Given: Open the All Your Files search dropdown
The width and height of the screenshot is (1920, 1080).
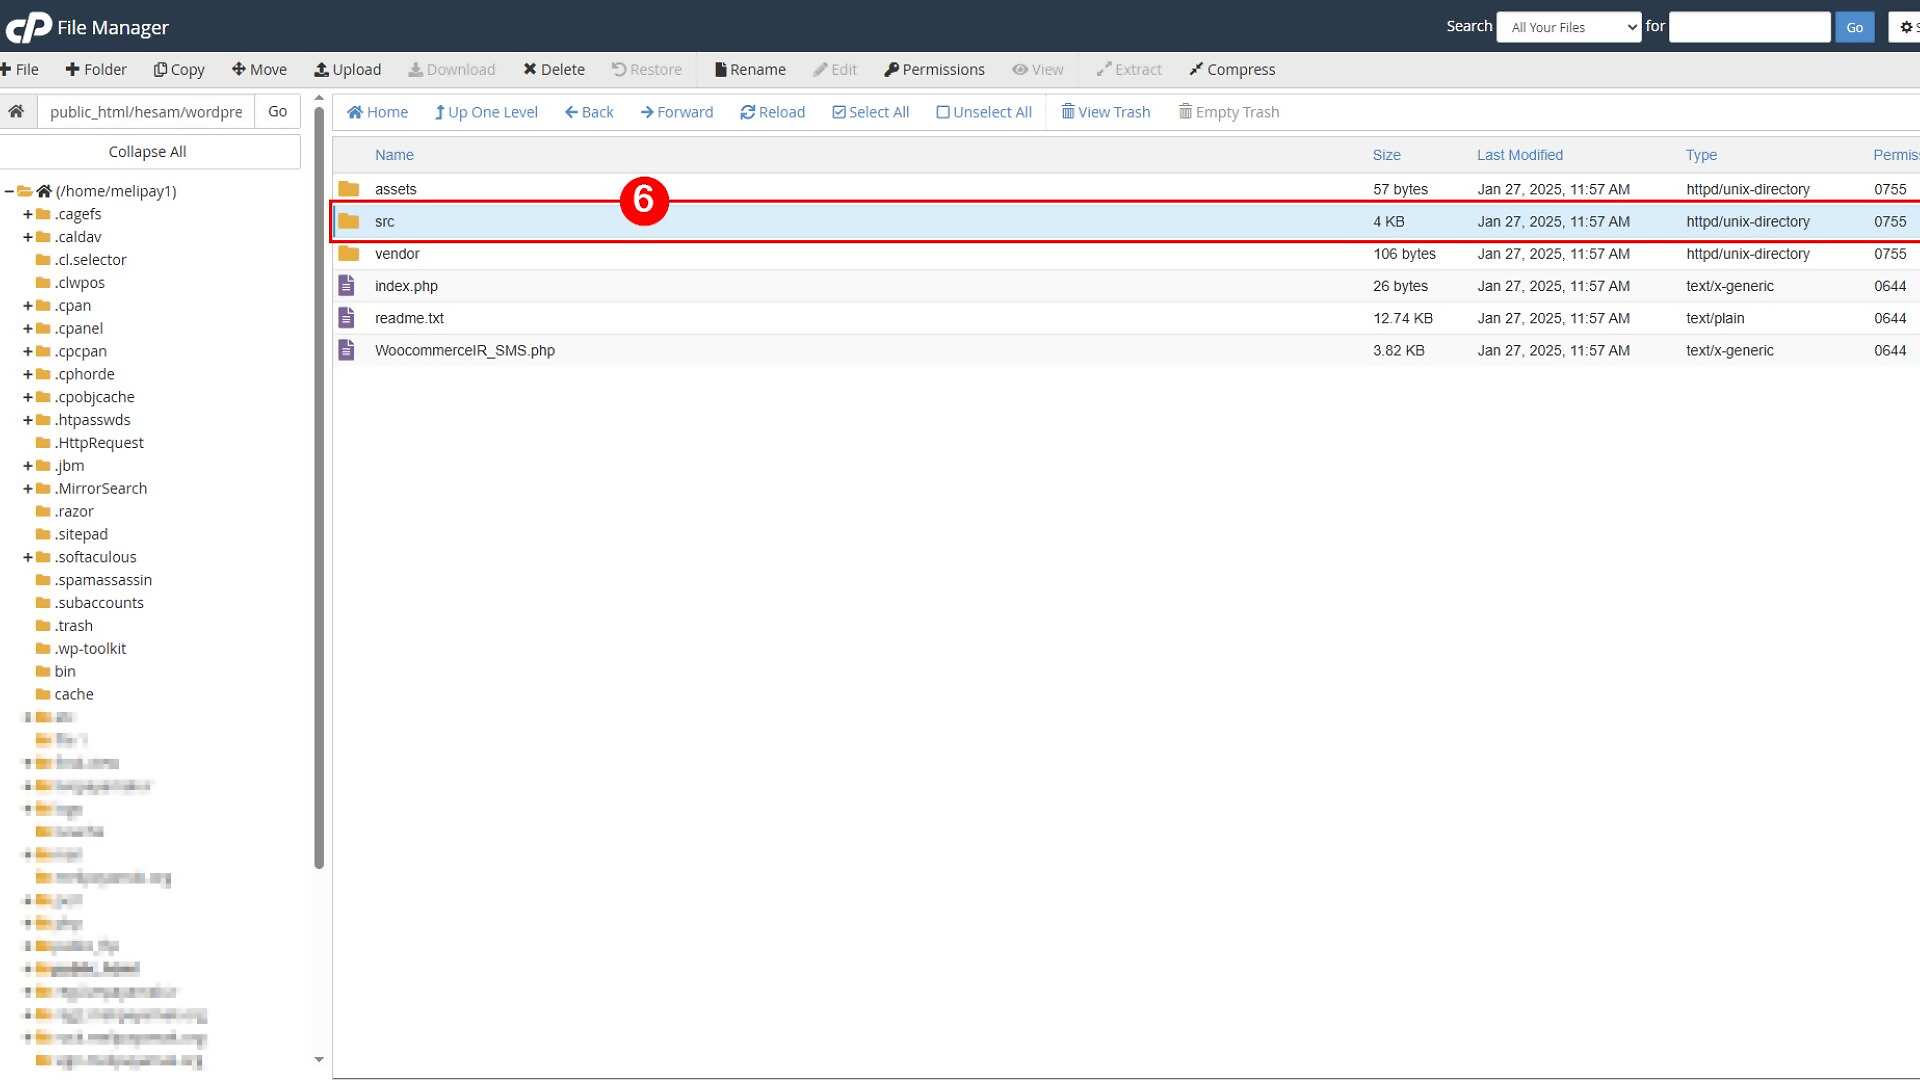Looking at the screenshot, I should [1568, 27].
